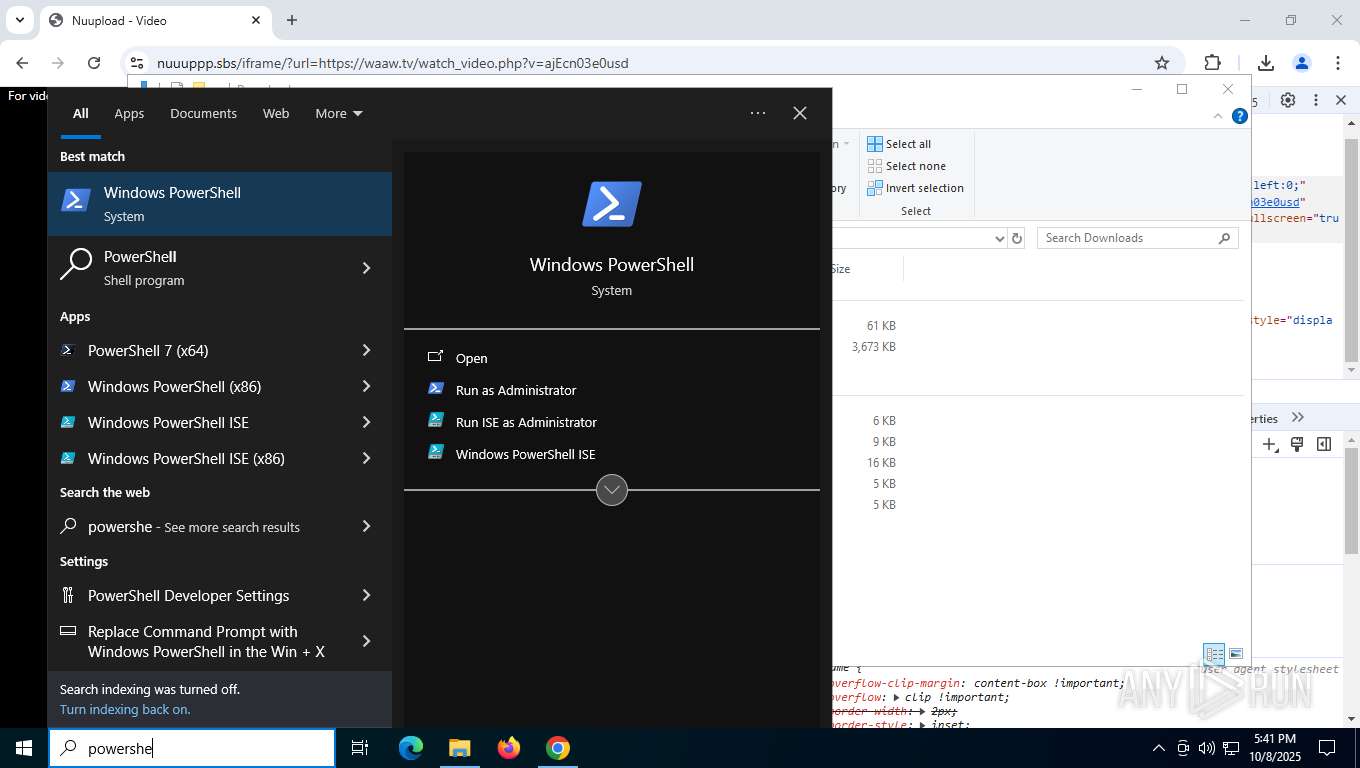Viewport: 1360px width, 768px height.
Task: Open the More filter dropdown
Action: click(339, 113)
